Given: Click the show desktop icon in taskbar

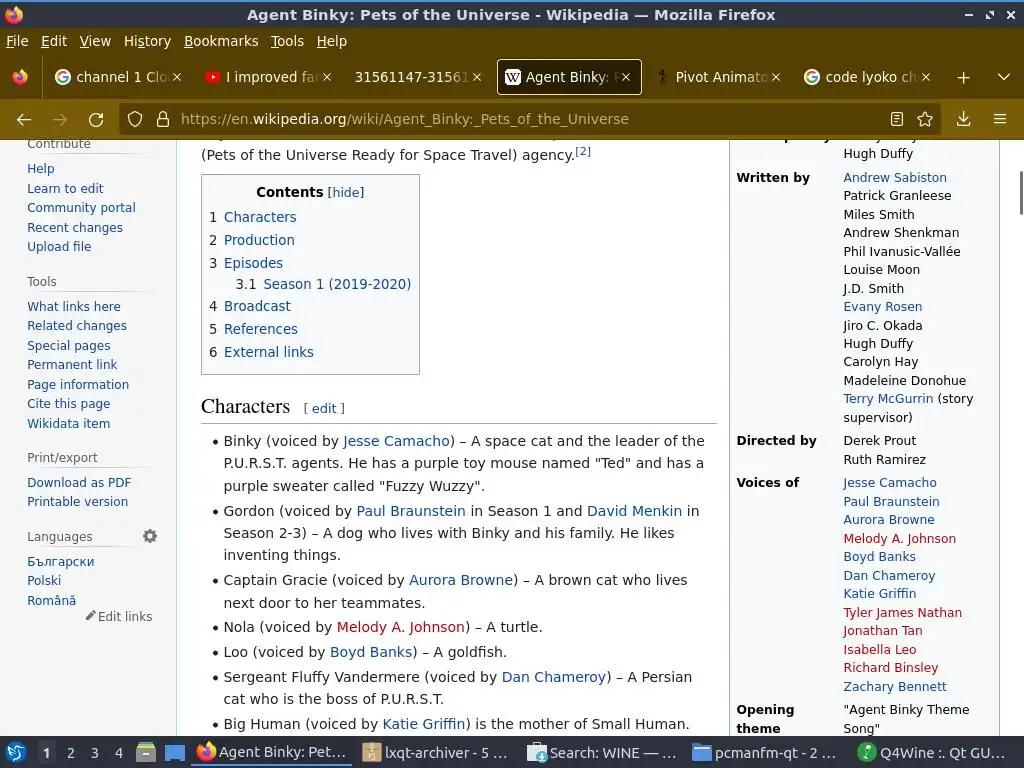Looking at the screenshot, I should (x=174, y=753).
